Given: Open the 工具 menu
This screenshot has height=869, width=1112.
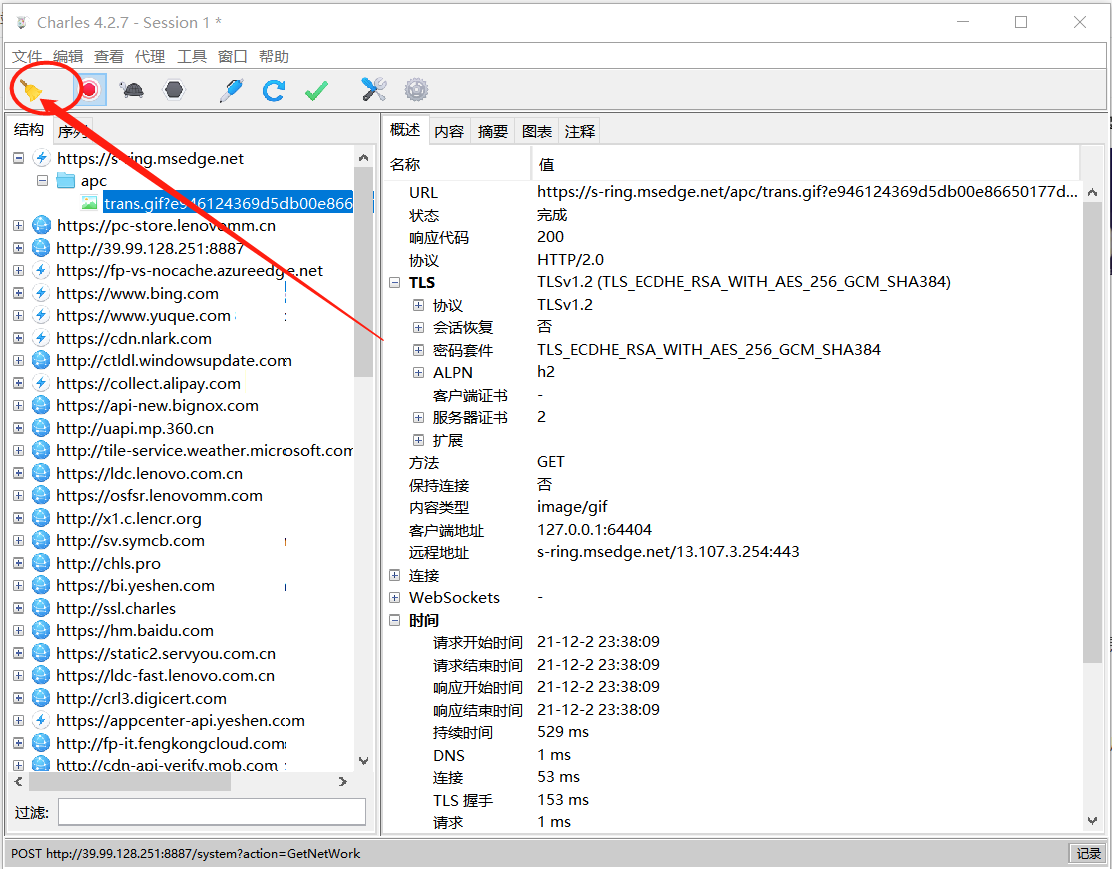Looking at the screenshot, I should pos(191,57).
